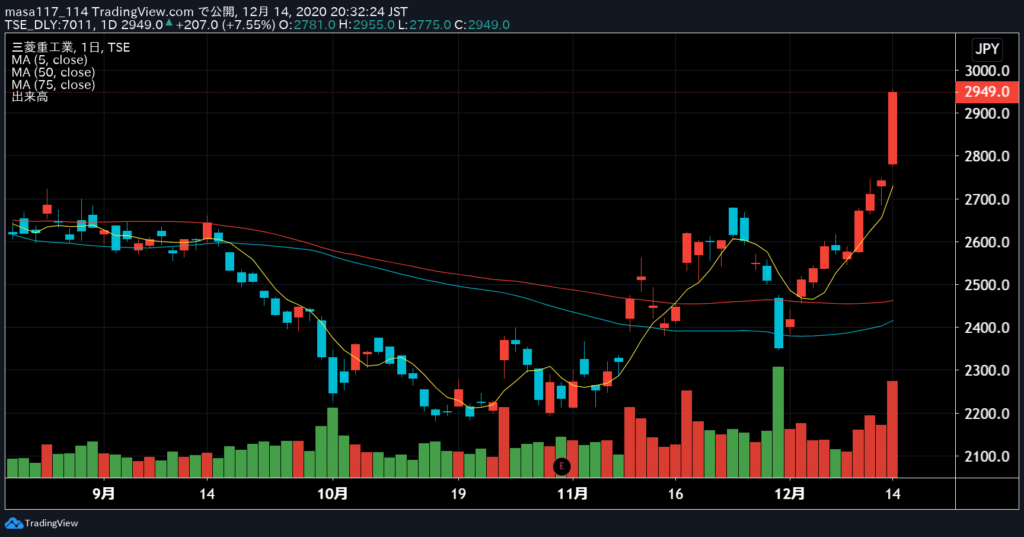1024x537 pixels.
Task: Click the +207.0 (+7.55%) change value
Action: tap(225, 25)
